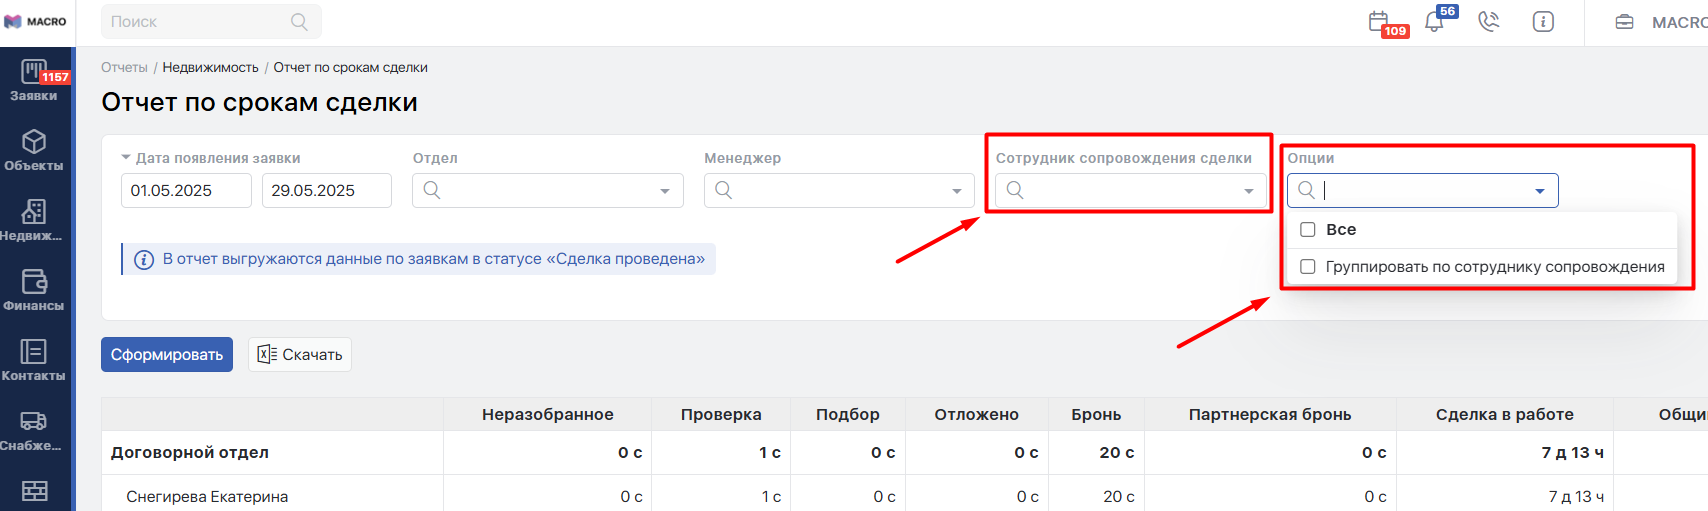Click the phone calls icon in header
Screen dimensions: 1708x511
[x=1489, y=22]
